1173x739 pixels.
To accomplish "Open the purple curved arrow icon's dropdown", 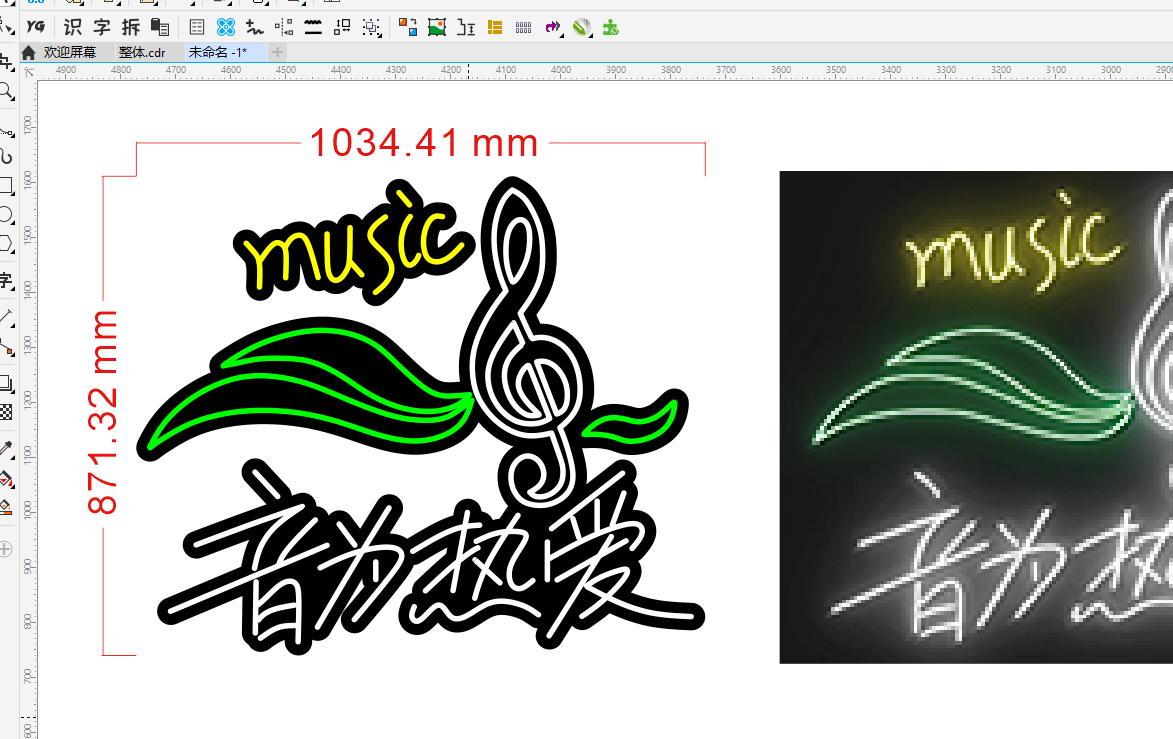I will [560, 34].
